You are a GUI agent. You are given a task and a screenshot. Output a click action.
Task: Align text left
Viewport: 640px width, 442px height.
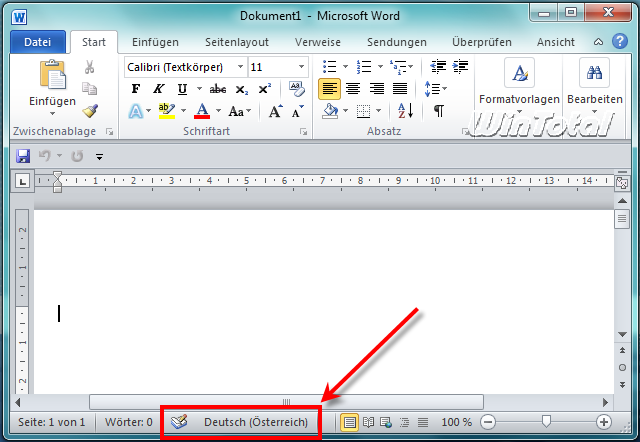(x=329, y=89)
